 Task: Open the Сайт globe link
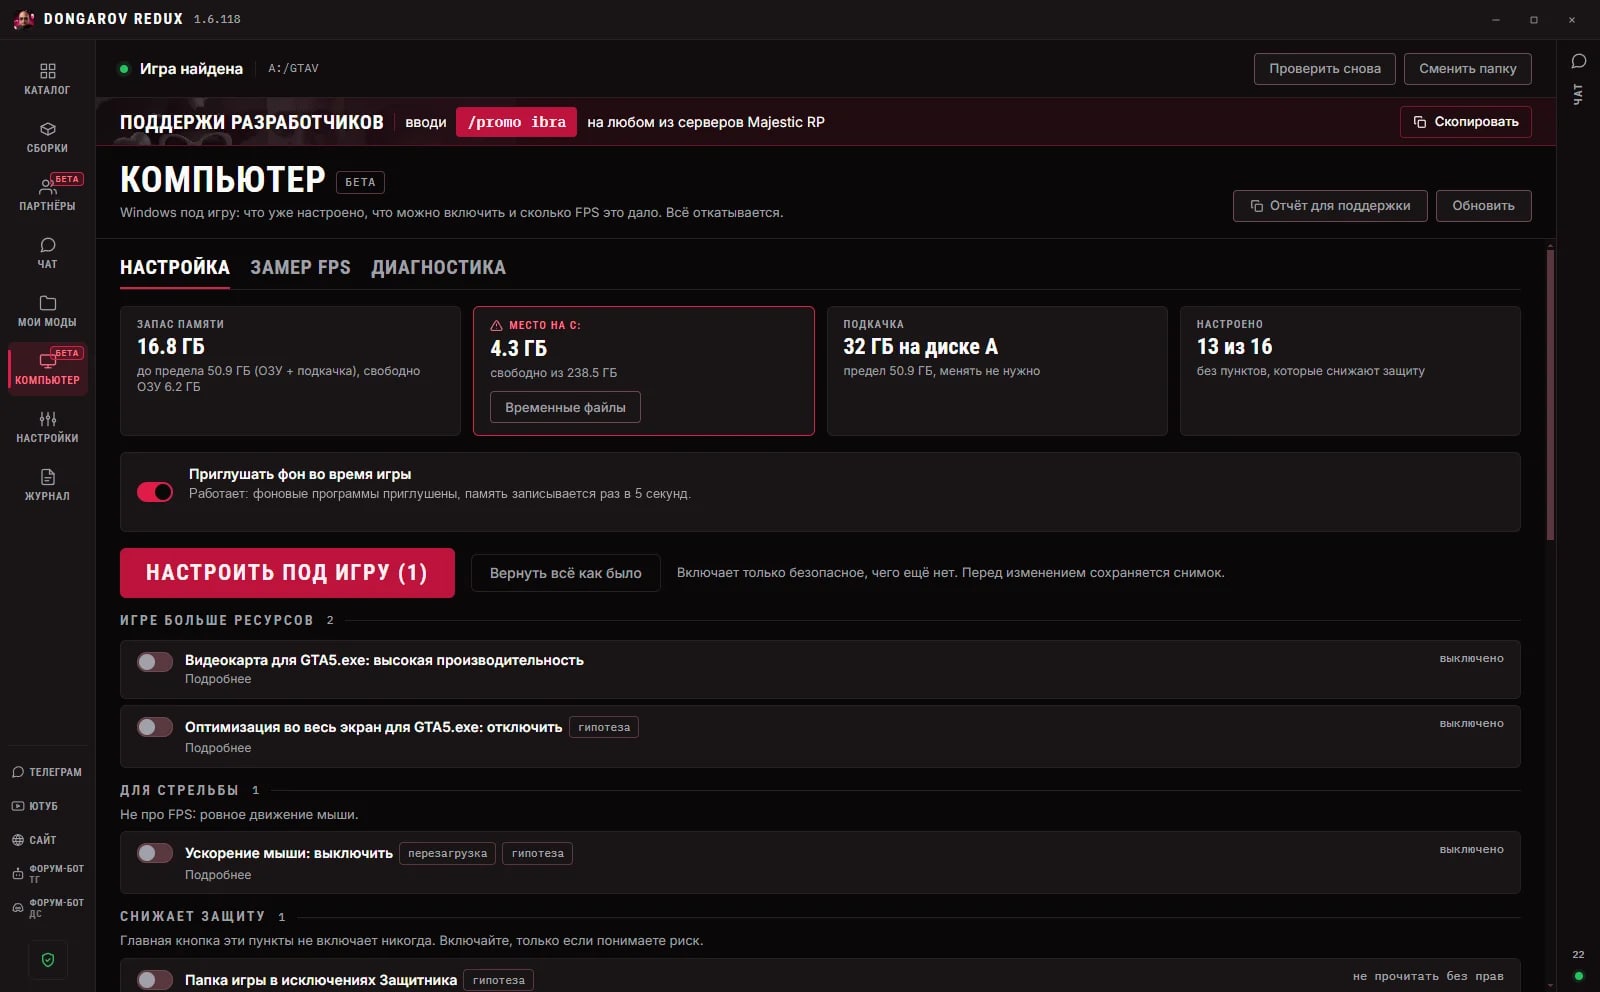click(47, 840)
